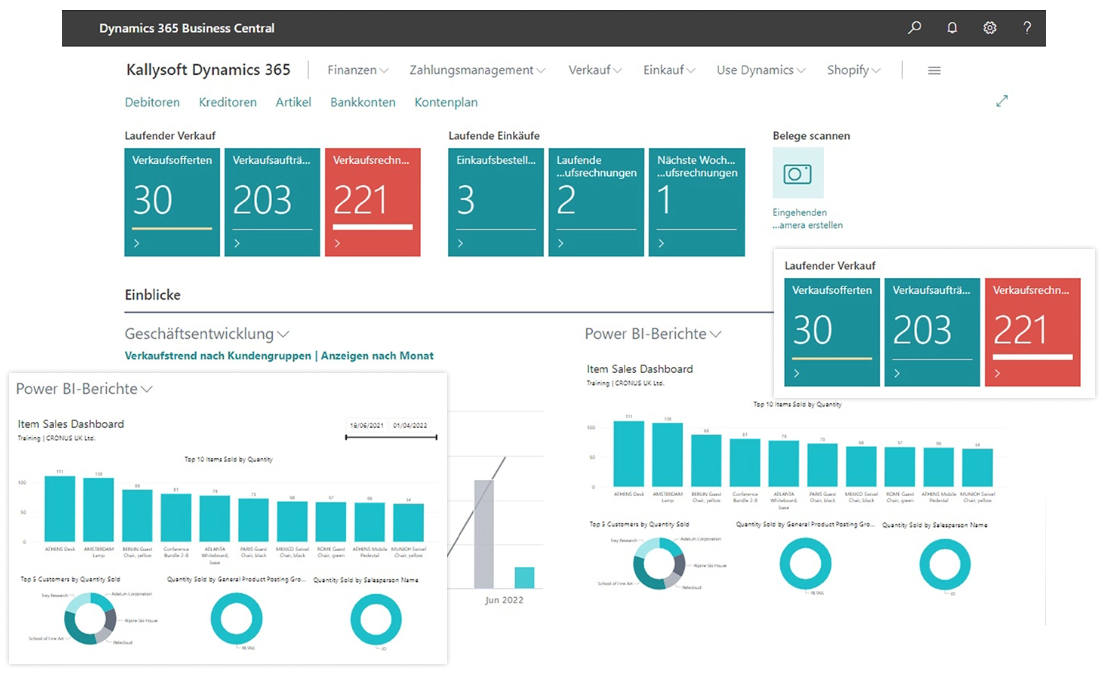This screenshot has height=680, width=1110.
Task: Open the help question mark
Action: tap(1027, 28)
